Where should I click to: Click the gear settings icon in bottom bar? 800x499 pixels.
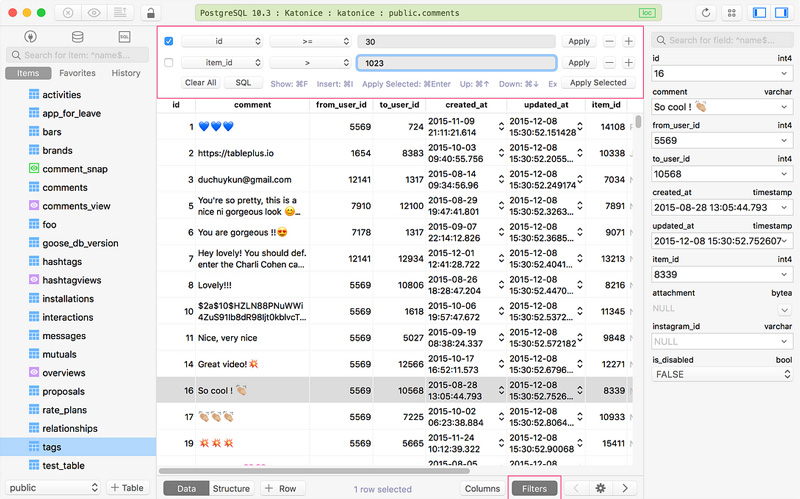coord(600,488)
